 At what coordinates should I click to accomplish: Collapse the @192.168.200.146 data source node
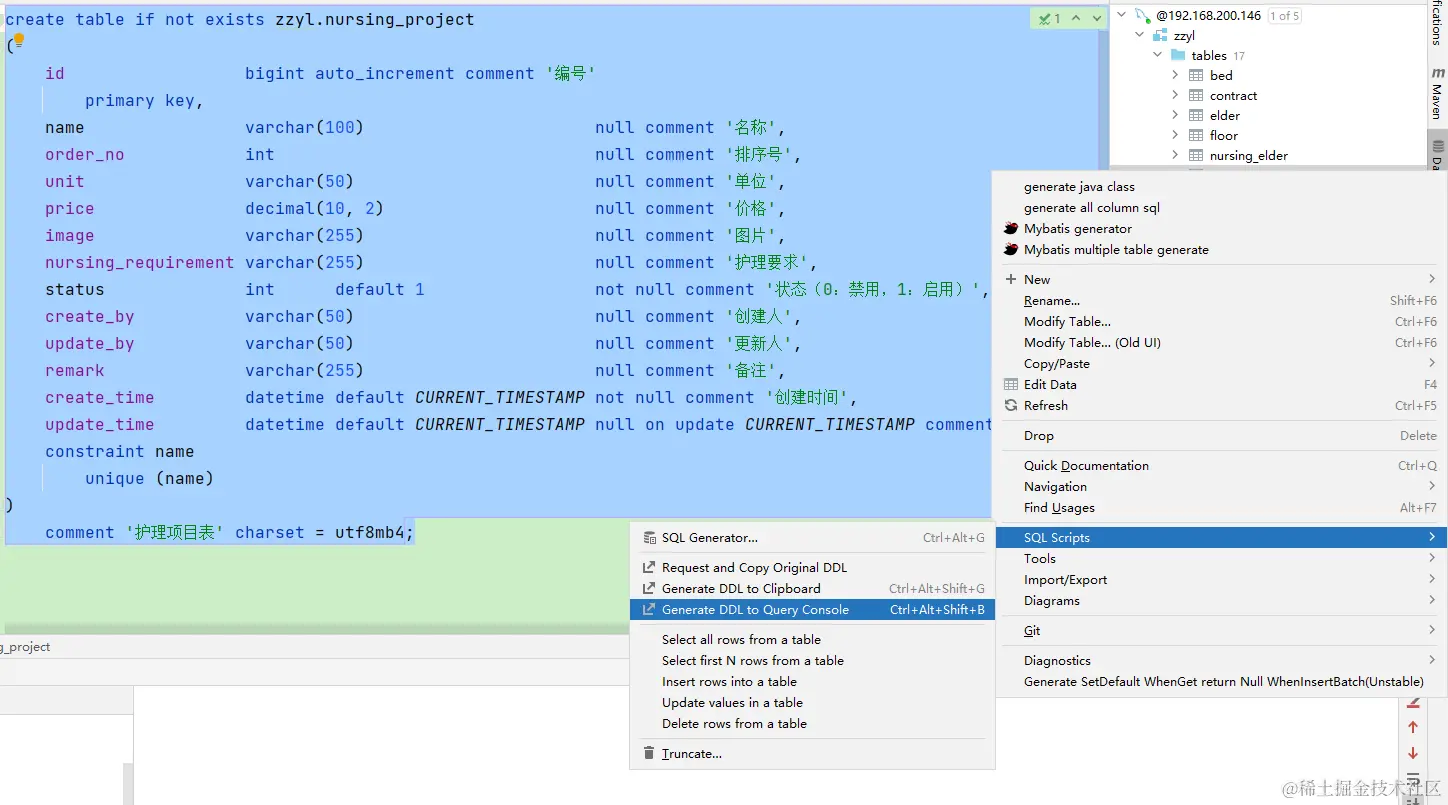(x=1122, y=16)
